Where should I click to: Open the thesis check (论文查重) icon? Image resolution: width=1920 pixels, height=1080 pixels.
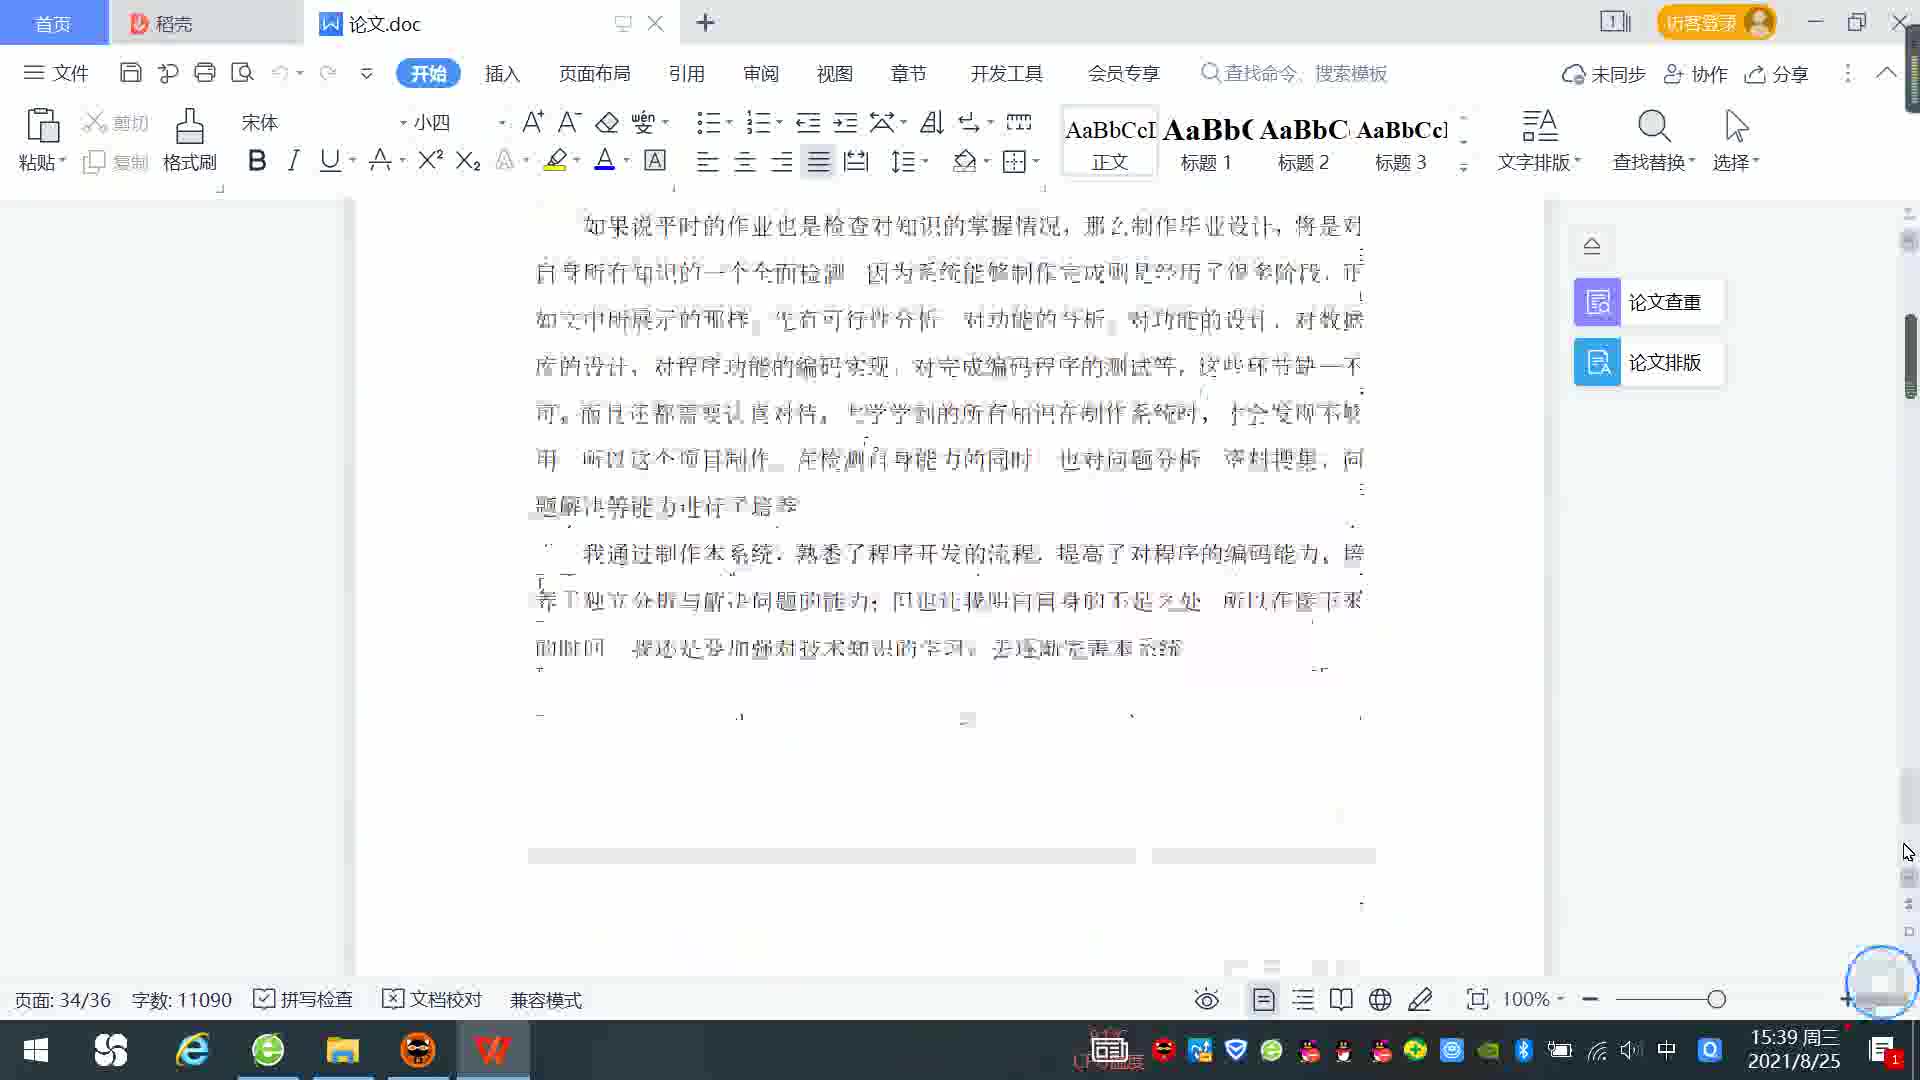tap(1597, 302)
